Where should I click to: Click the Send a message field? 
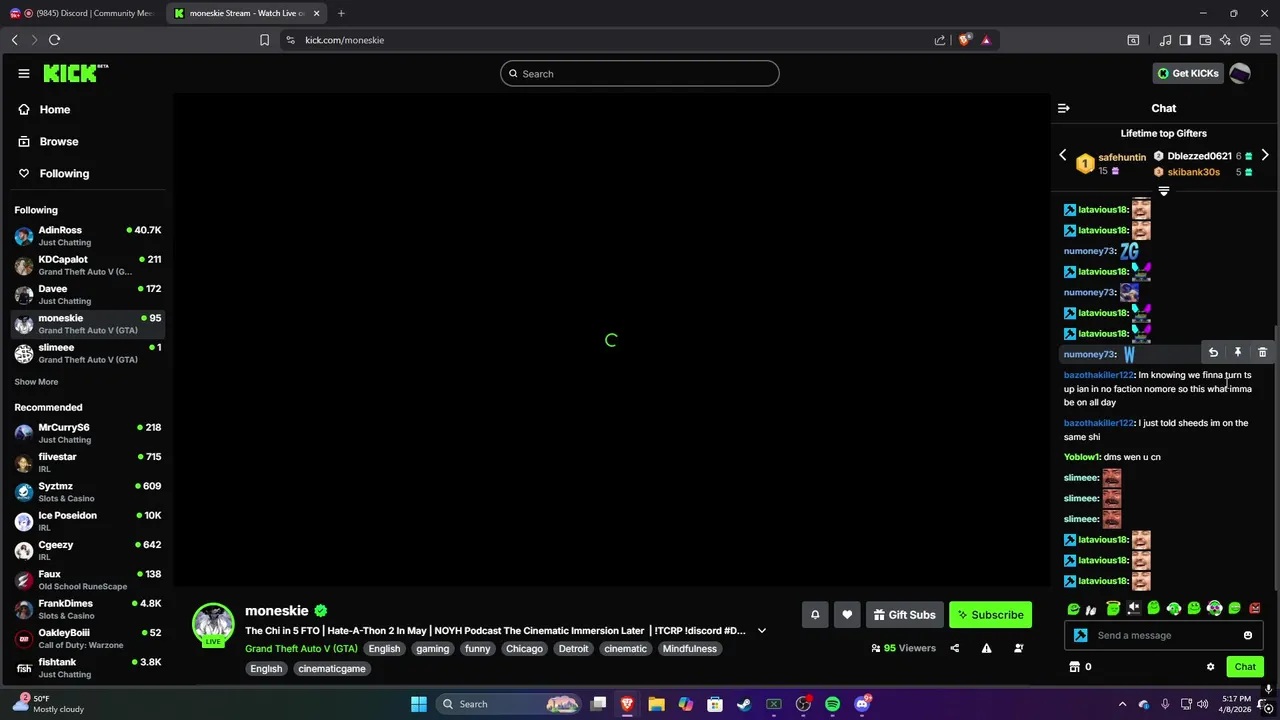pyautogui.click(x=1166, y=635)
